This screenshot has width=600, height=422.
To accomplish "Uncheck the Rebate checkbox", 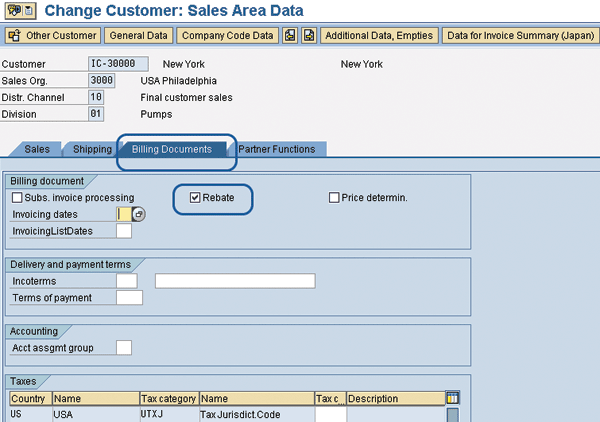I will click(x=195, y=198).
